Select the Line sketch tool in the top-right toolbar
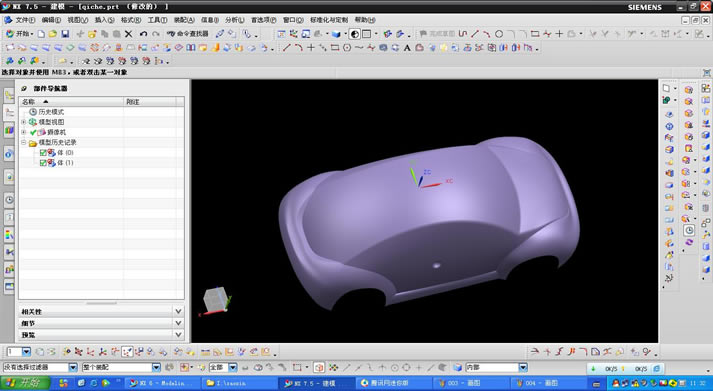Viewport: 713px width, 391px height. 475,34
